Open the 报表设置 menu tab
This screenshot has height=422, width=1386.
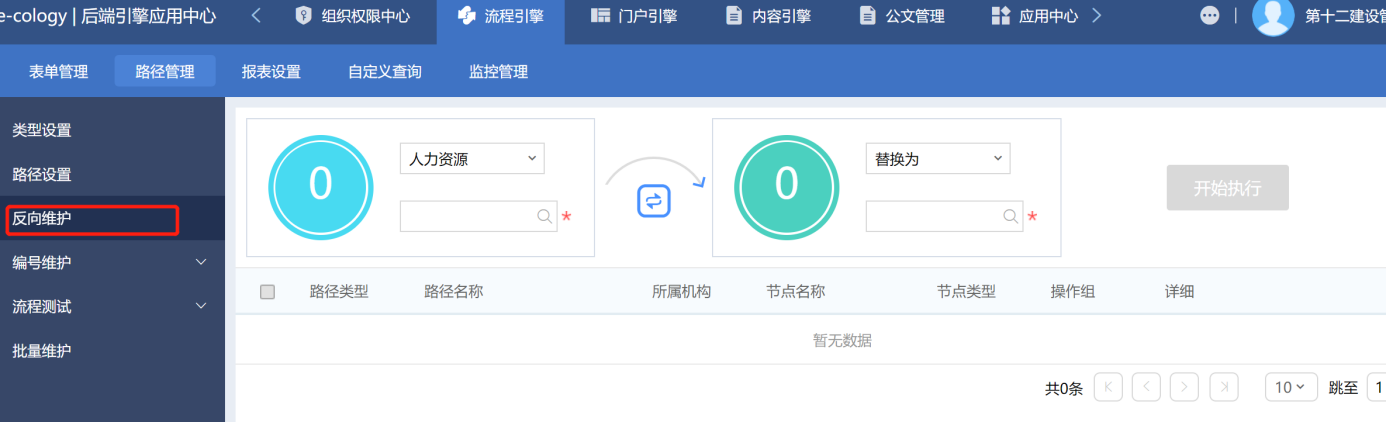point(271,72)
